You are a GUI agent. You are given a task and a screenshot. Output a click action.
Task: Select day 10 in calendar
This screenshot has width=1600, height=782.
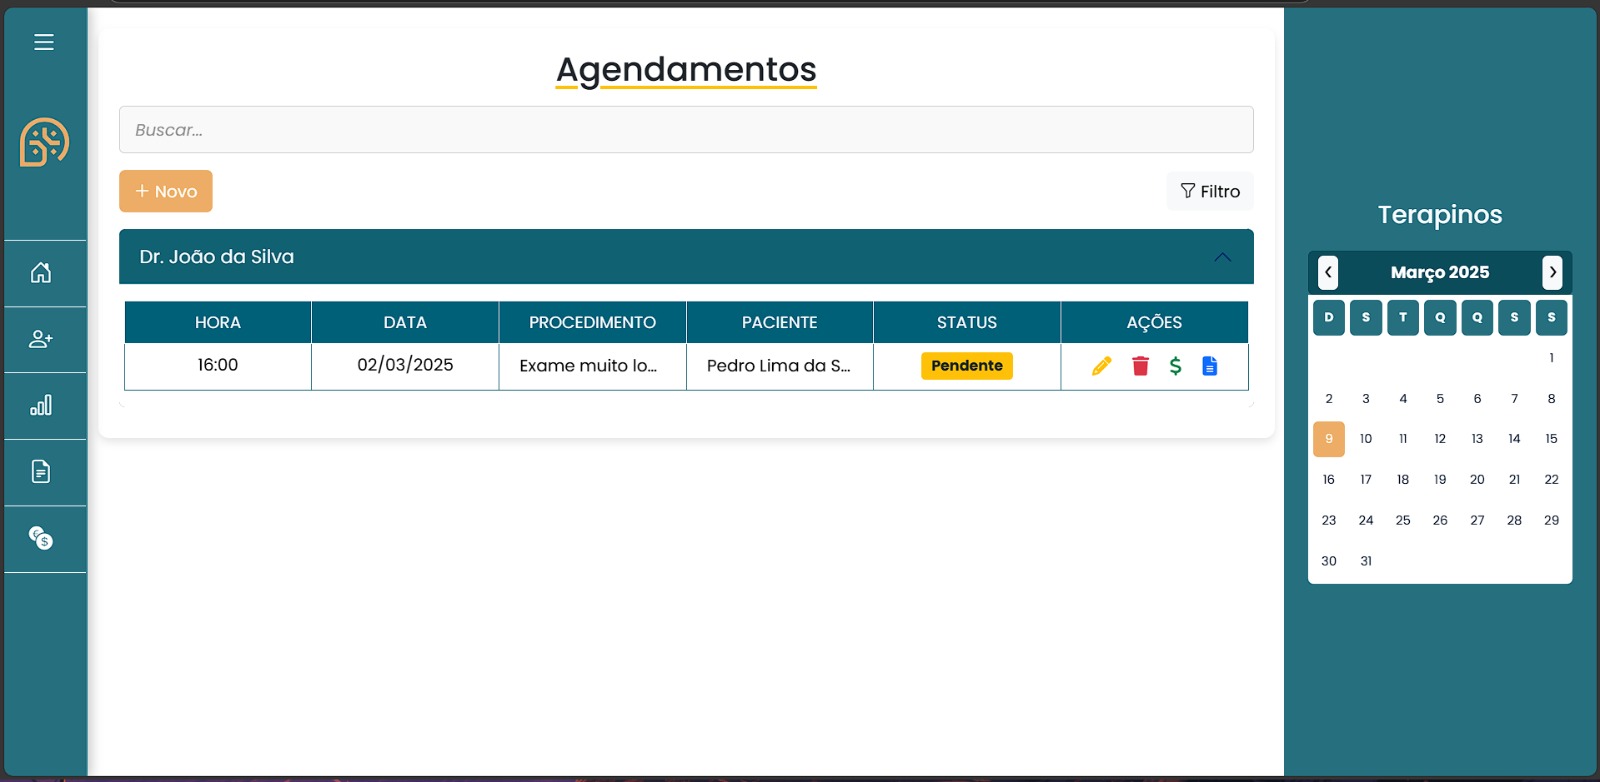(x=1366, y=439)
